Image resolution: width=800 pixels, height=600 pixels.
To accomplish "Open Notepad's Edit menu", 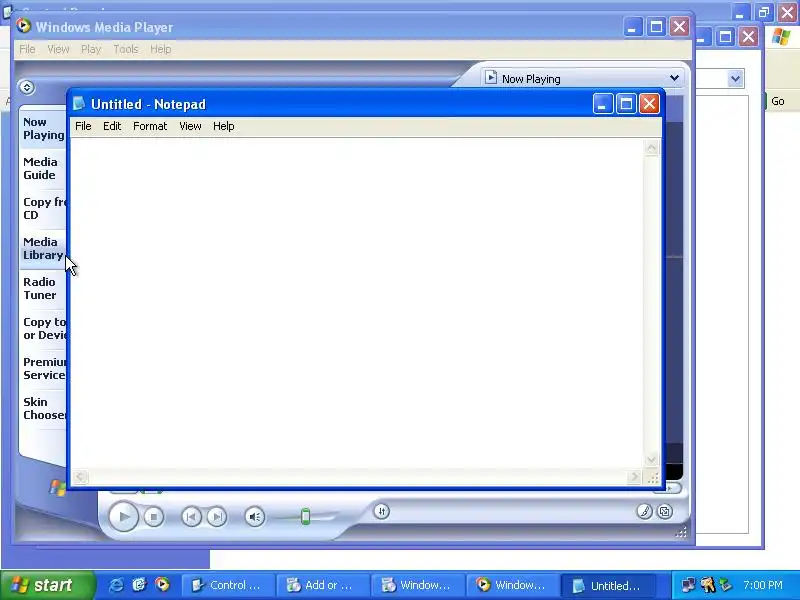I will [112, 126].
